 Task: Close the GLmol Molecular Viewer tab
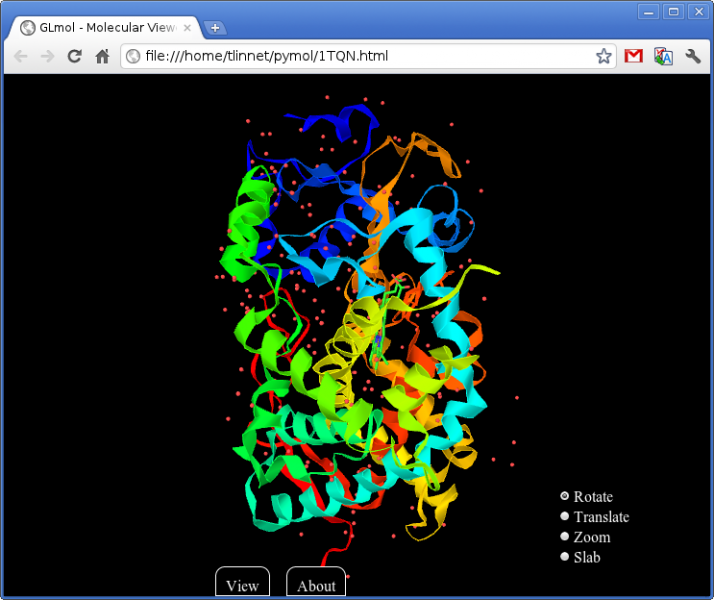(186, 27)
